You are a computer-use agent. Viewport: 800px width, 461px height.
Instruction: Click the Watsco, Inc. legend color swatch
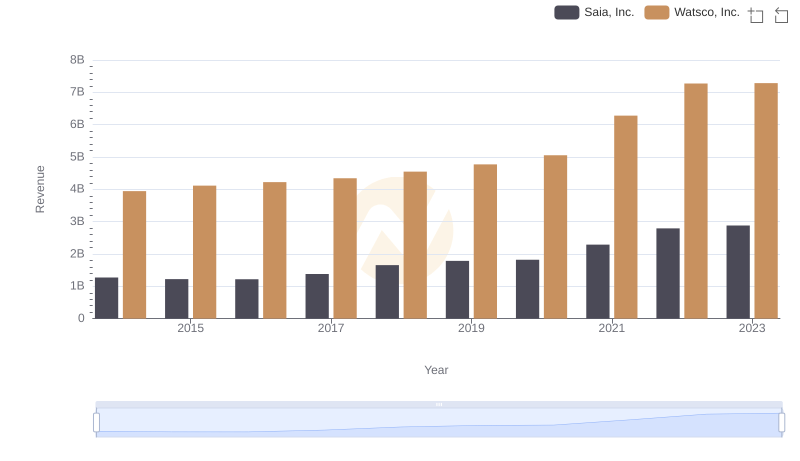click(x=657, y=12)
